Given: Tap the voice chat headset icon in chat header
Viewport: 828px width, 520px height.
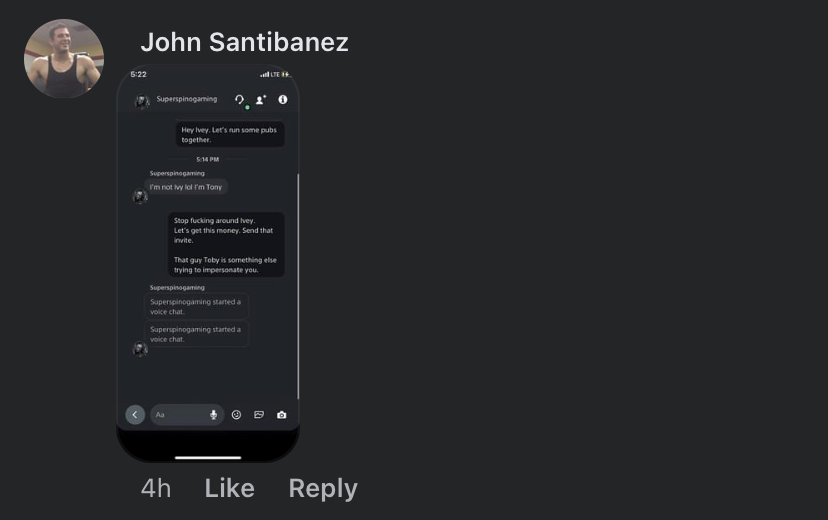Looking at the screenshot, I should pyautogui.click(x=240, y=100).
